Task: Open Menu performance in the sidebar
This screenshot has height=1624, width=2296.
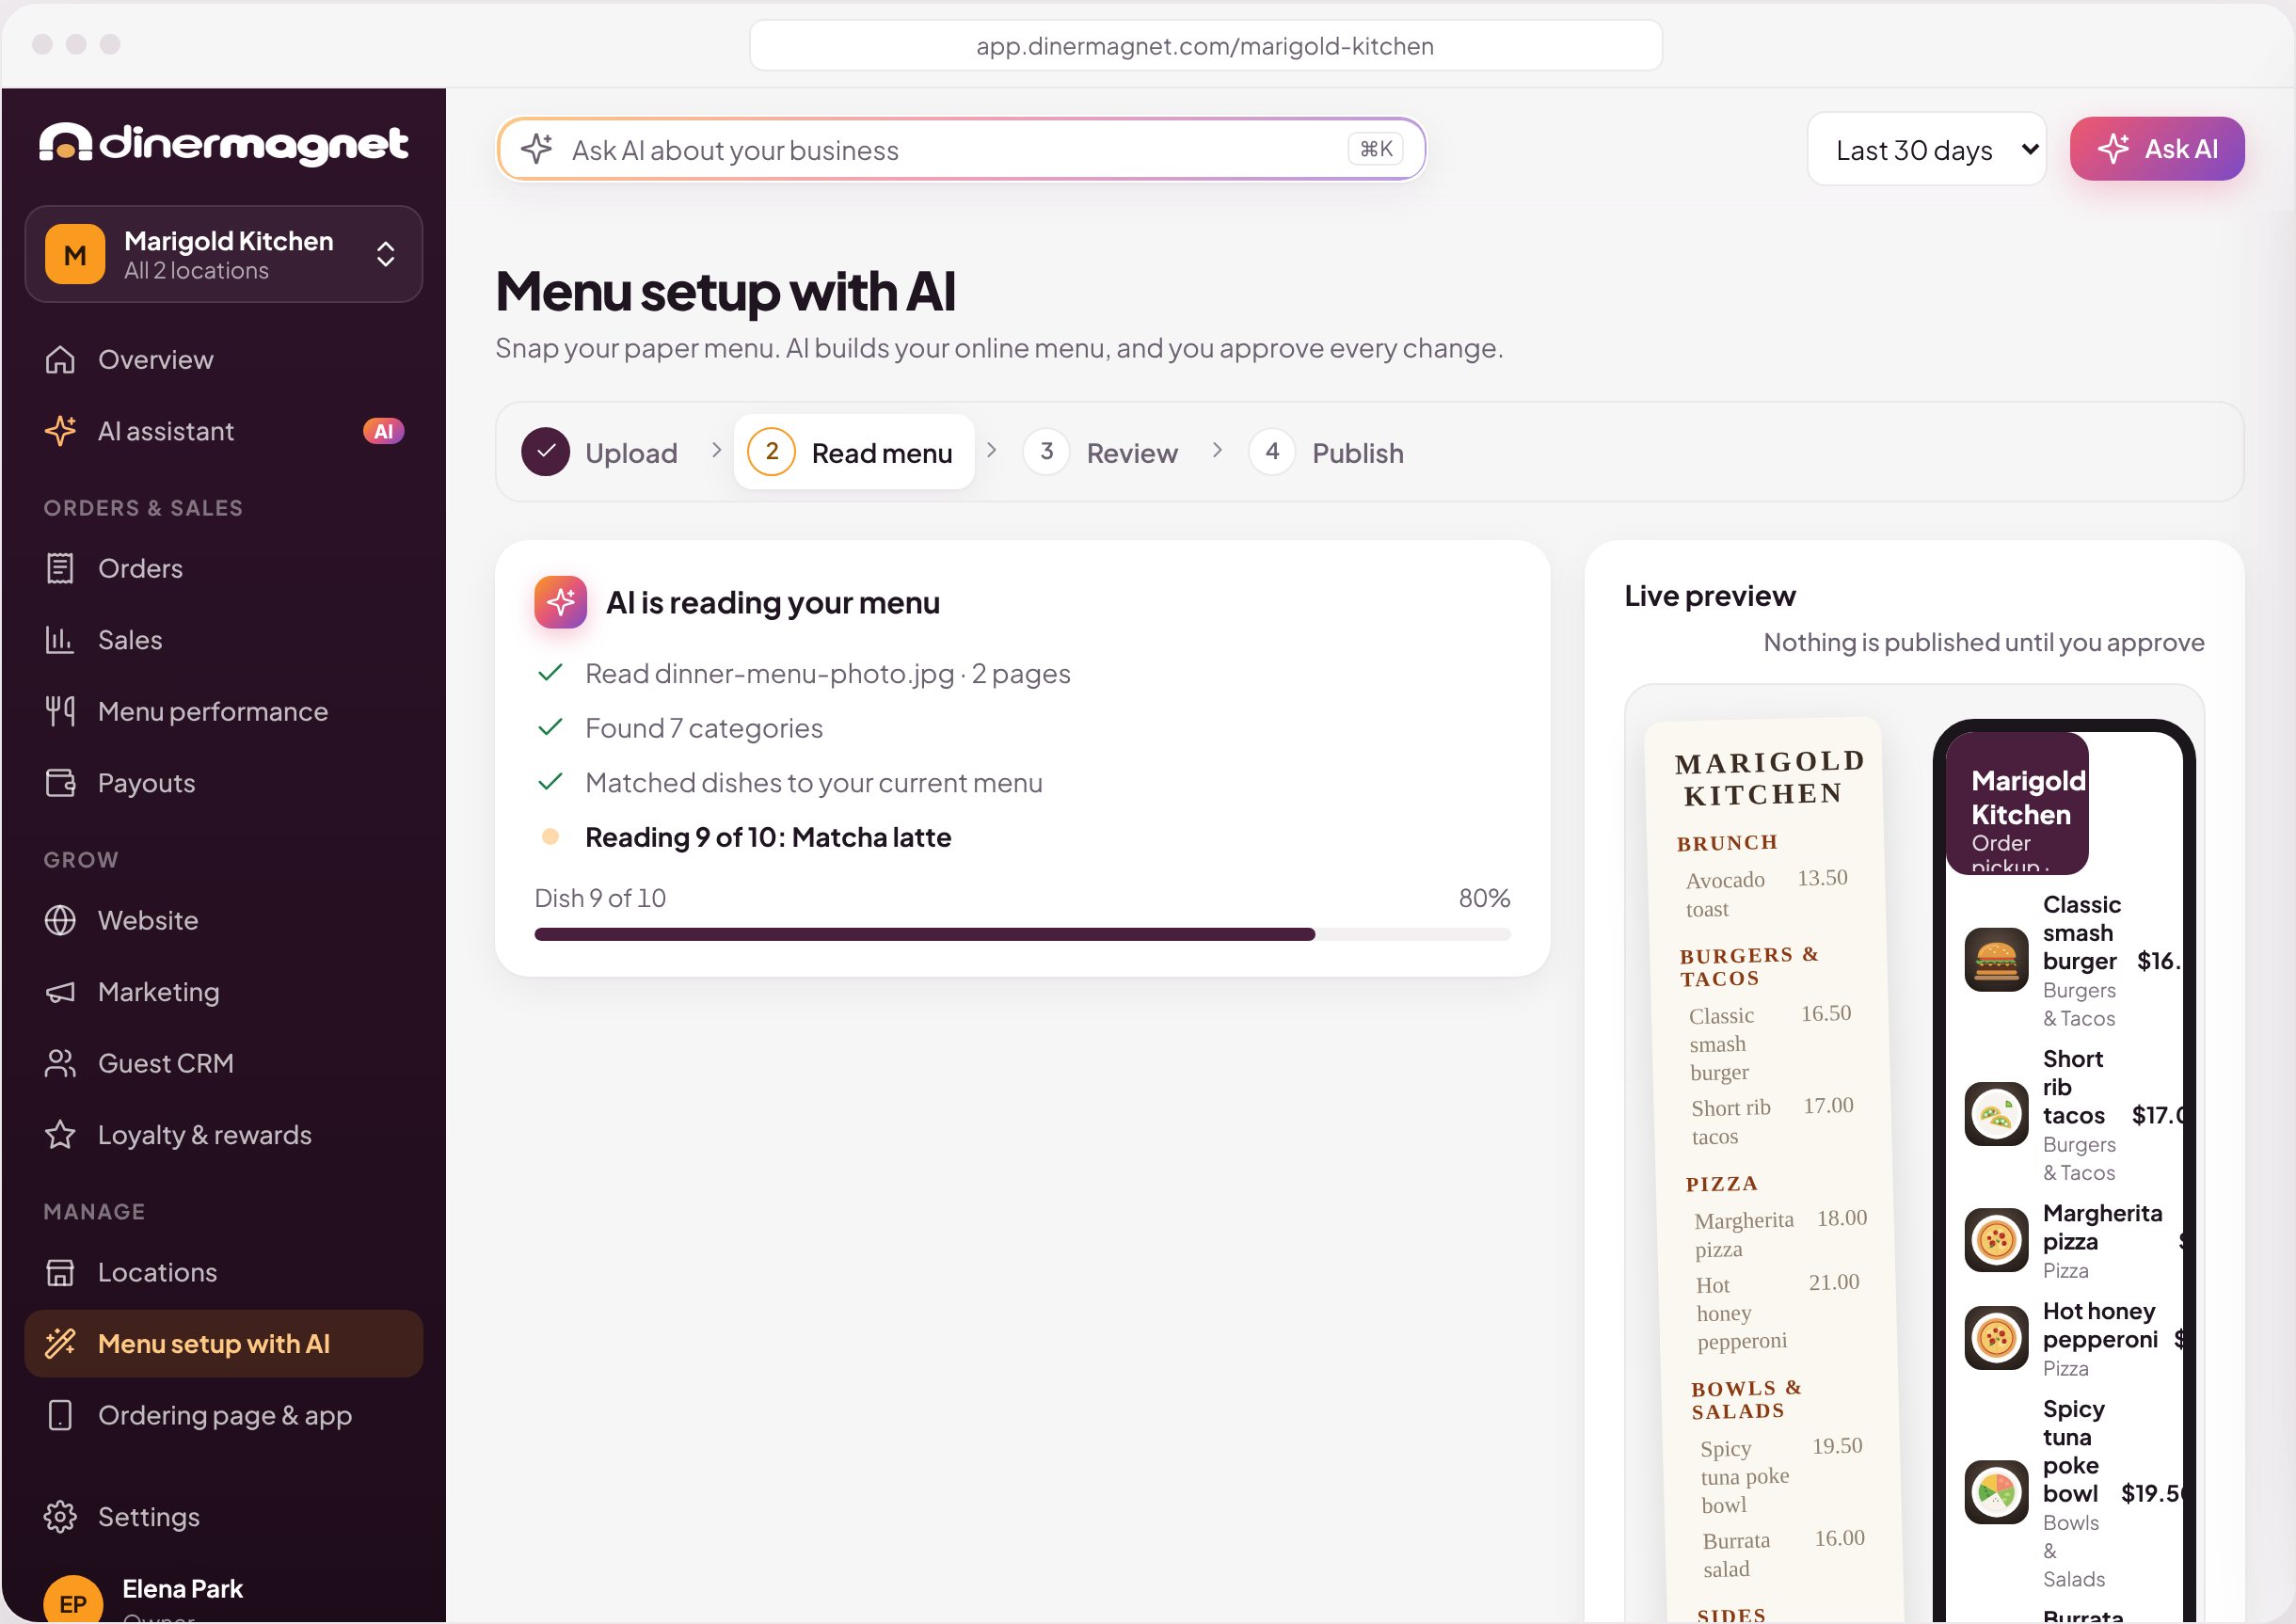Action: click(223, 711)
